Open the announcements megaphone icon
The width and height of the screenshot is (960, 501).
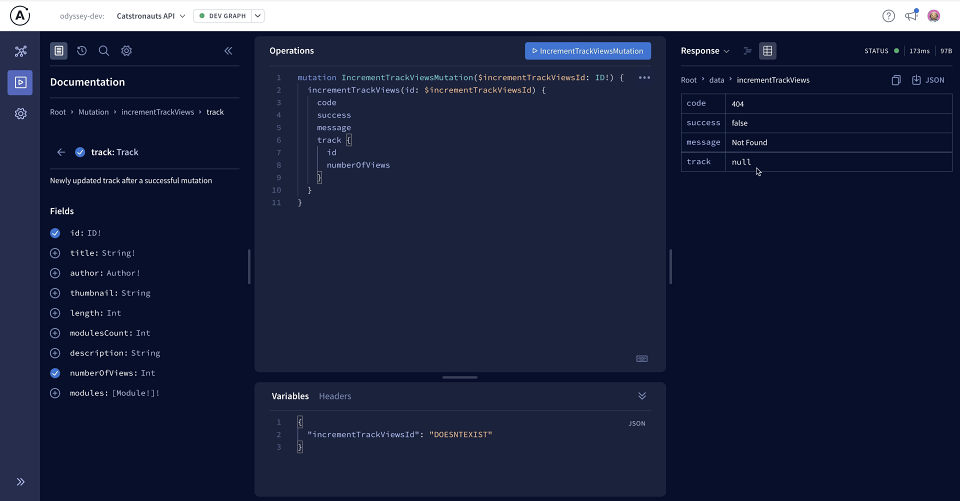(912, 15)
